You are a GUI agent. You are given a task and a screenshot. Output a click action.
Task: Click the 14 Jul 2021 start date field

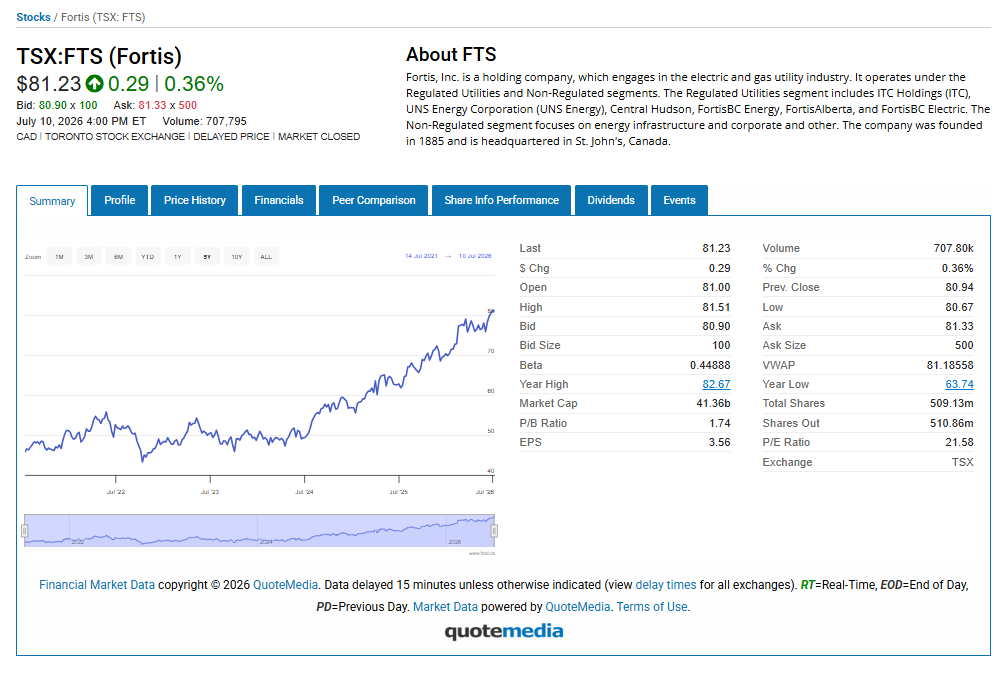(421, 256)
